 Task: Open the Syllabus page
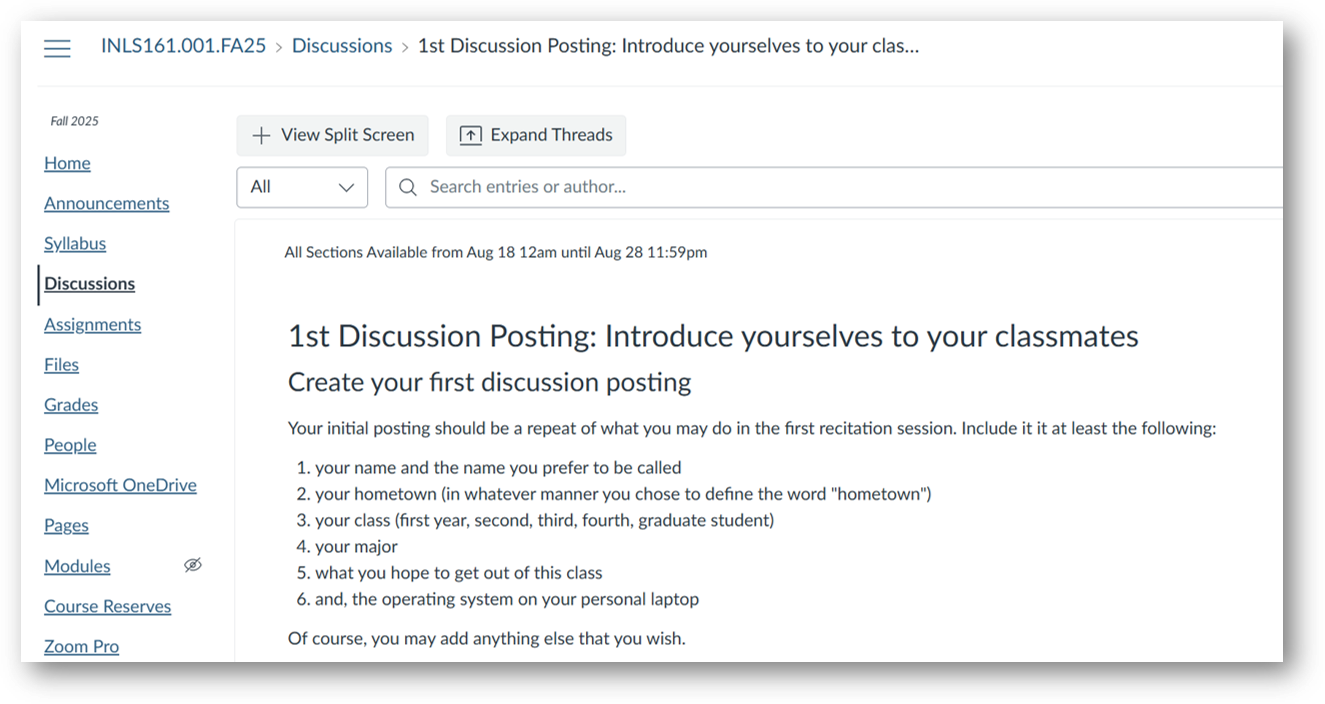pos(75,243)
